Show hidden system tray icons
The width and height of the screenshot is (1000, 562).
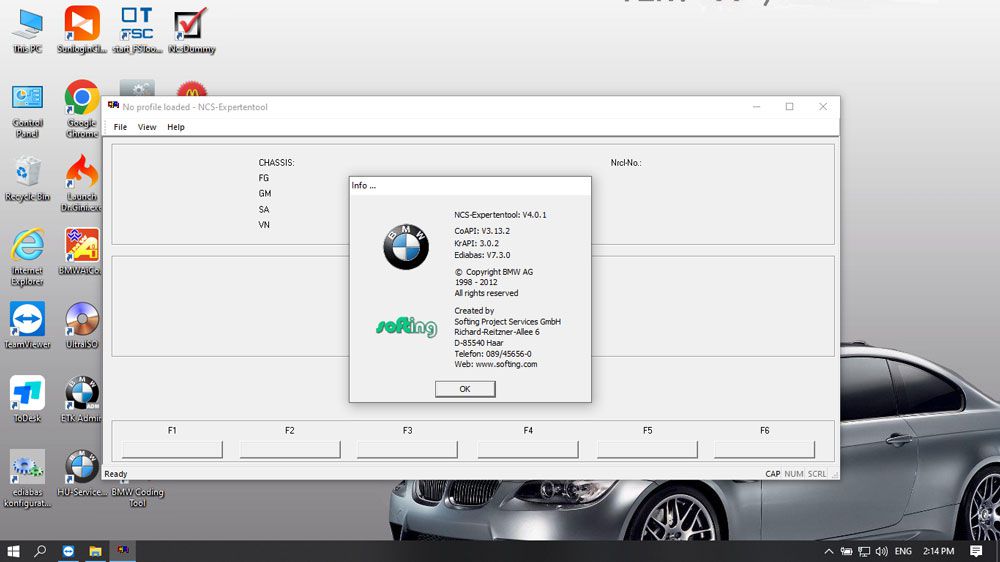(828, 551)
